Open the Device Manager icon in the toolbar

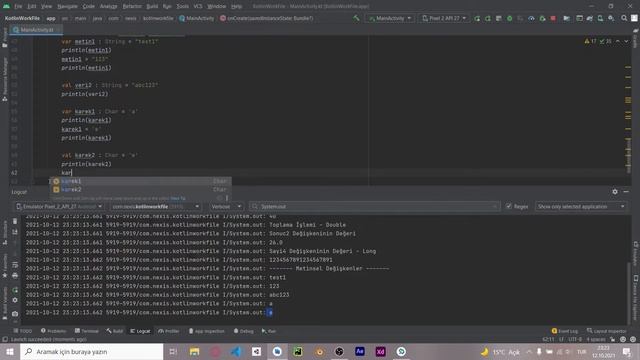600,18
